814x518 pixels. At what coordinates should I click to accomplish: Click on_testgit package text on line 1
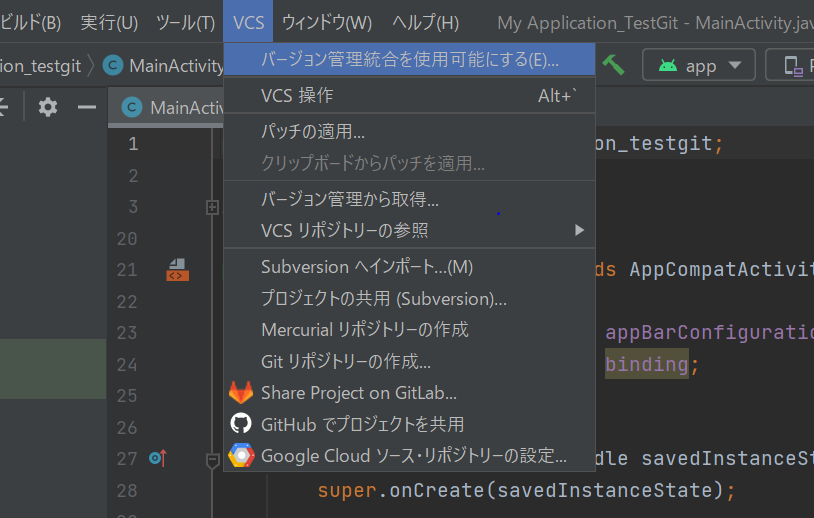(x=654, y=143)
